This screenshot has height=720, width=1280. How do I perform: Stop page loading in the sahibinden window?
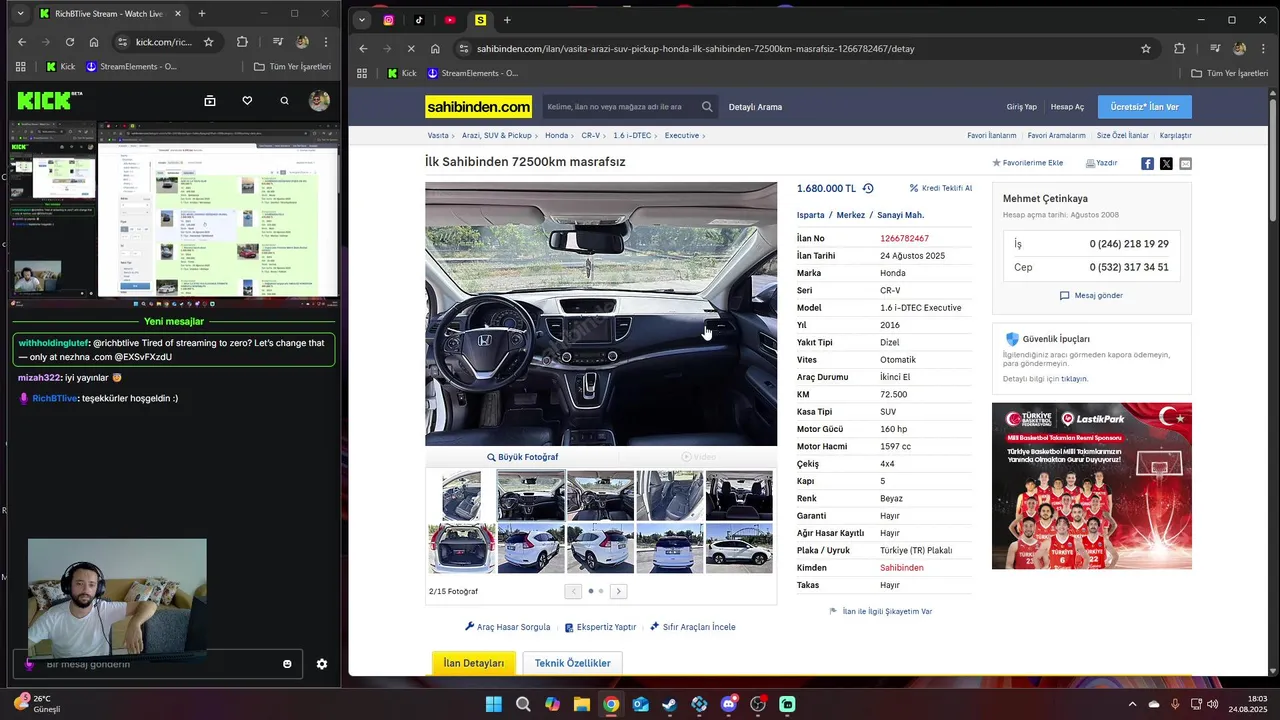pos(412,48)
